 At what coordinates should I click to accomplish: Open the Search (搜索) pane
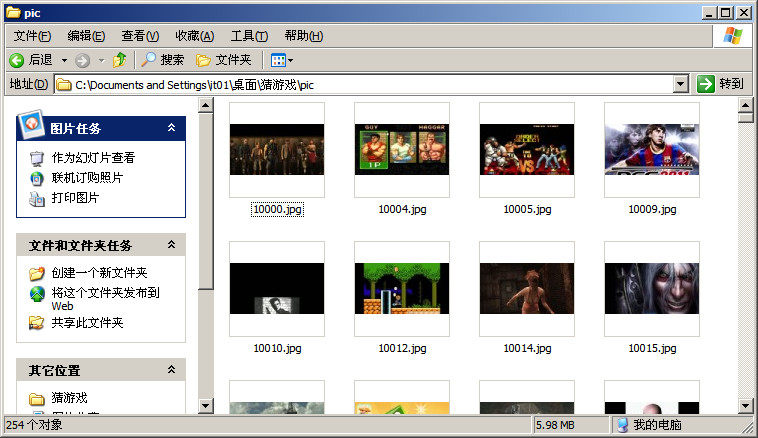coord(163,60)
